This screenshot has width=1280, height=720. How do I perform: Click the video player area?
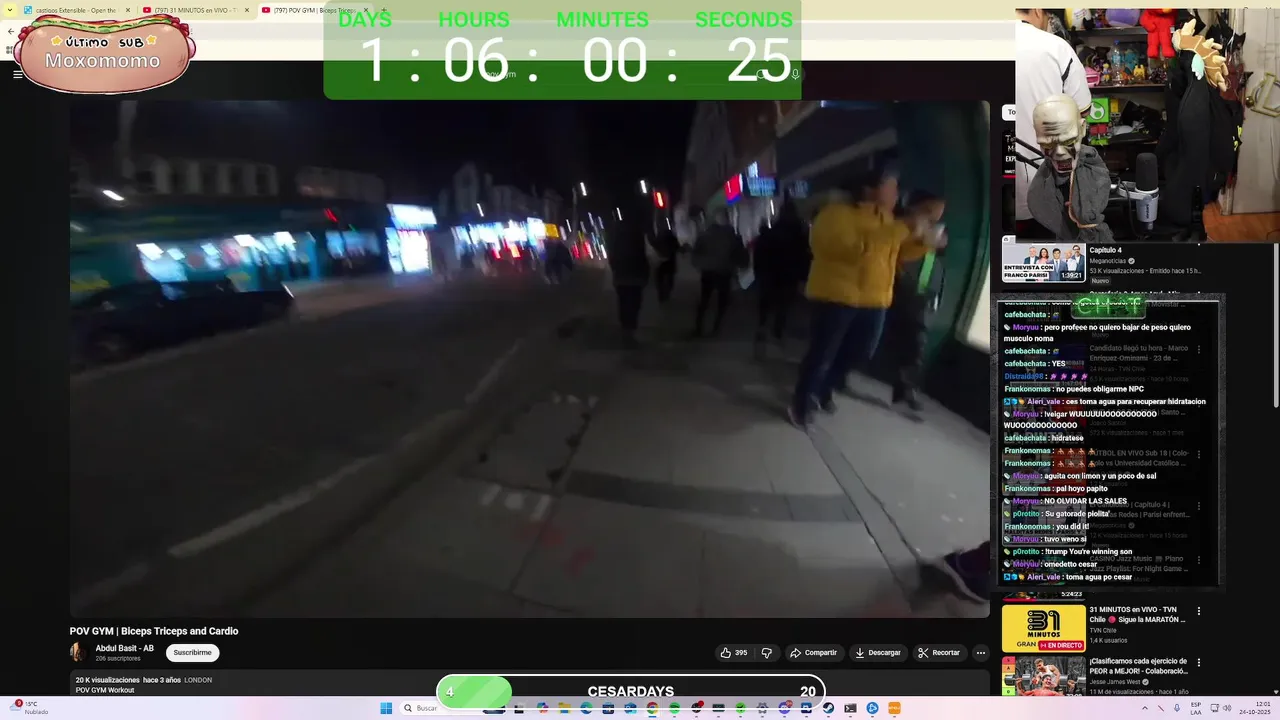click(529, 358)
